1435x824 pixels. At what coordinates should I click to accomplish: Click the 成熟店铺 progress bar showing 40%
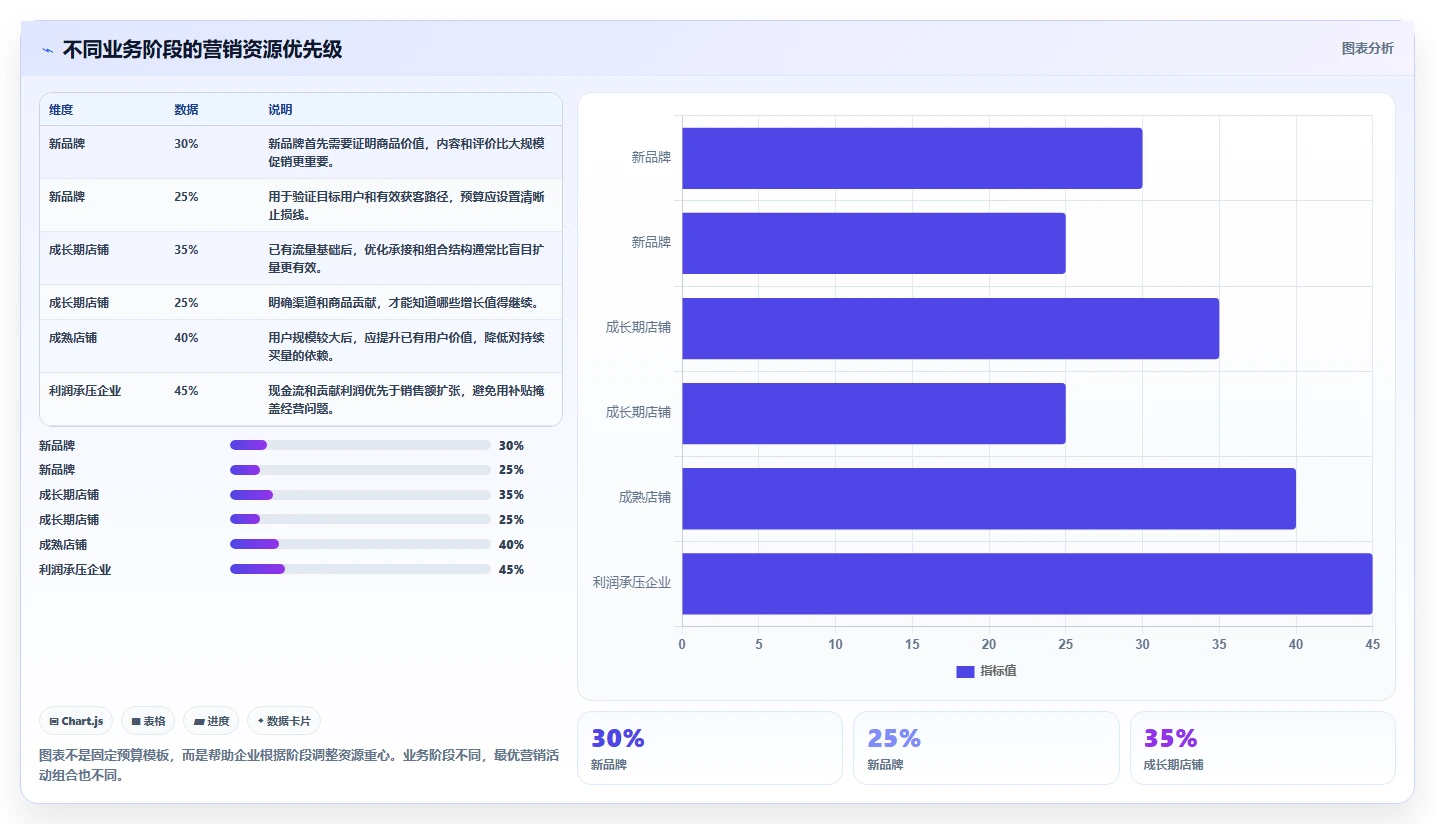click(x=360, y=545)
